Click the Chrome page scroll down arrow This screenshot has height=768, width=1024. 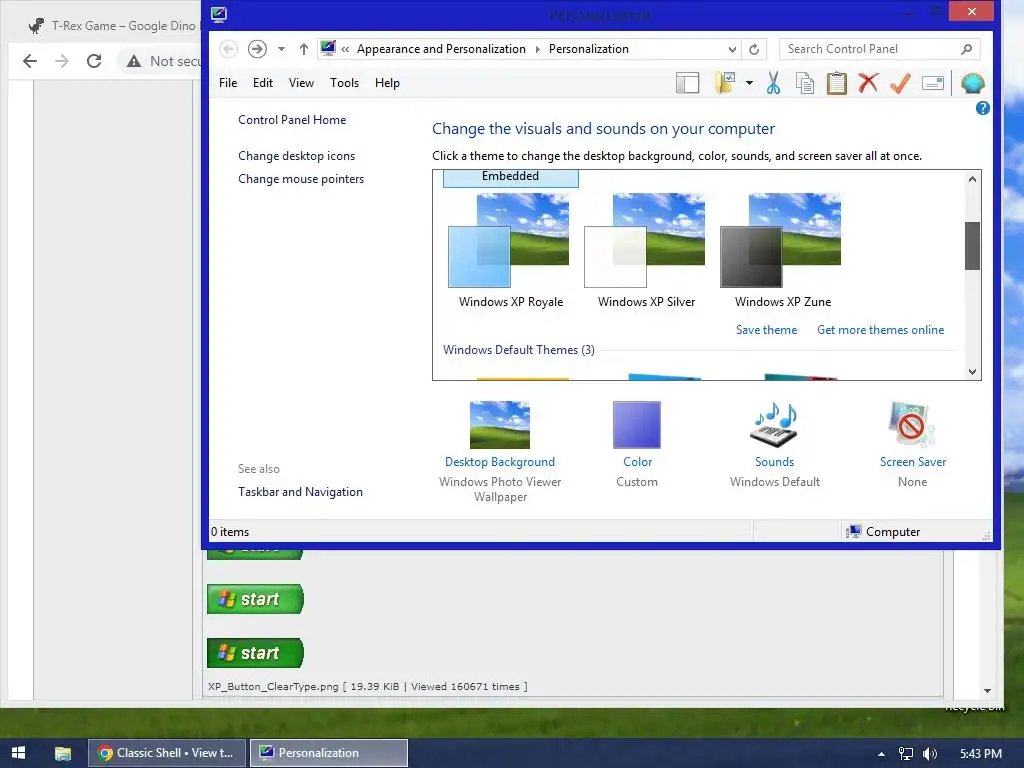pyautogui.click(x=987, y=690)
